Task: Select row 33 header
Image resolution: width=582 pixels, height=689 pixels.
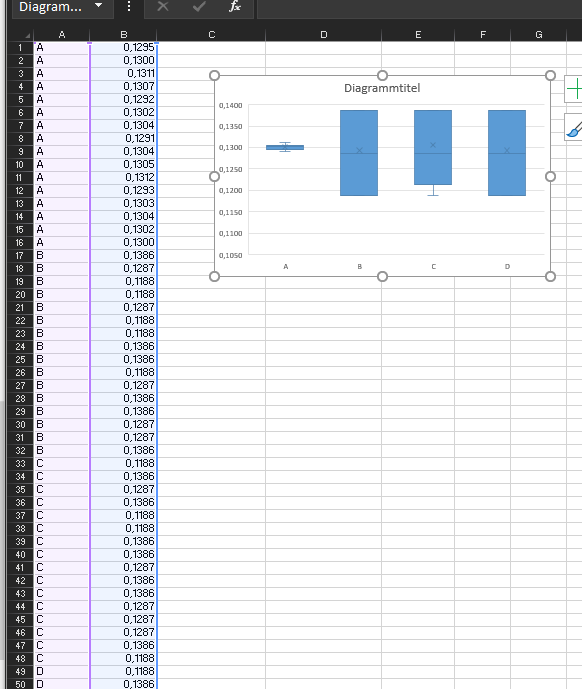Action: point(20,464)
